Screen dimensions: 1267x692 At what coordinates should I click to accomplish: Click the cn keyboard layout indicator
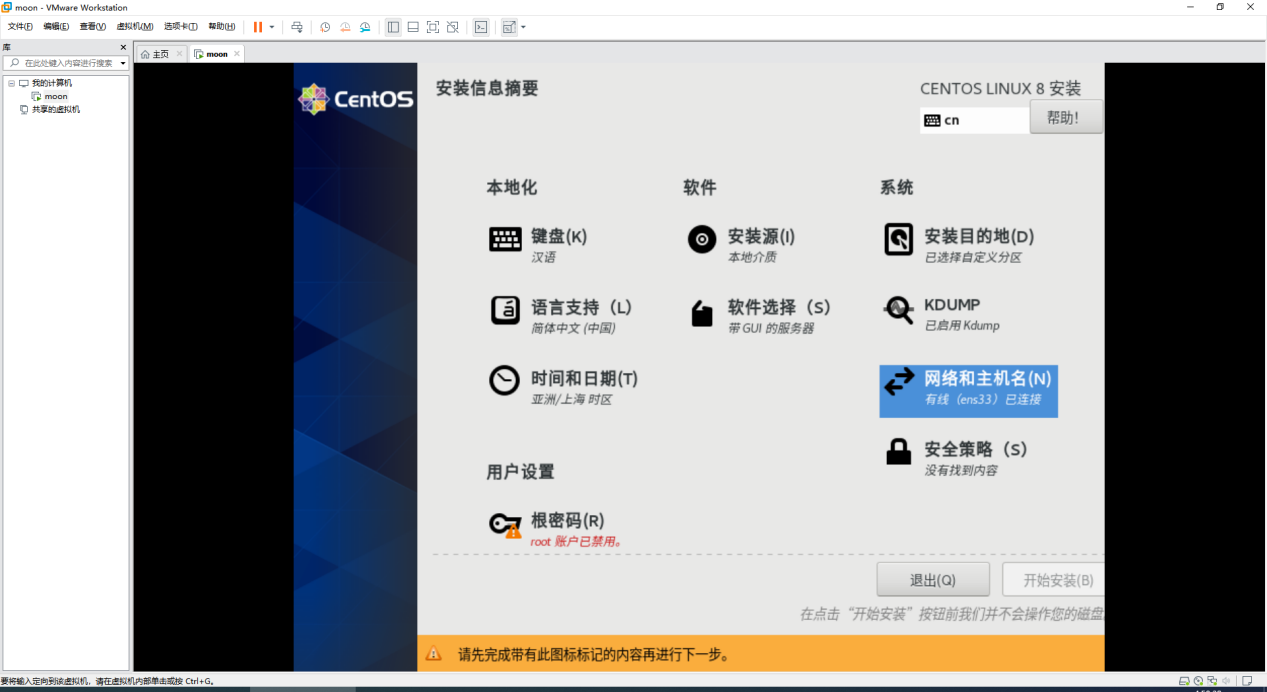point(975,120)
